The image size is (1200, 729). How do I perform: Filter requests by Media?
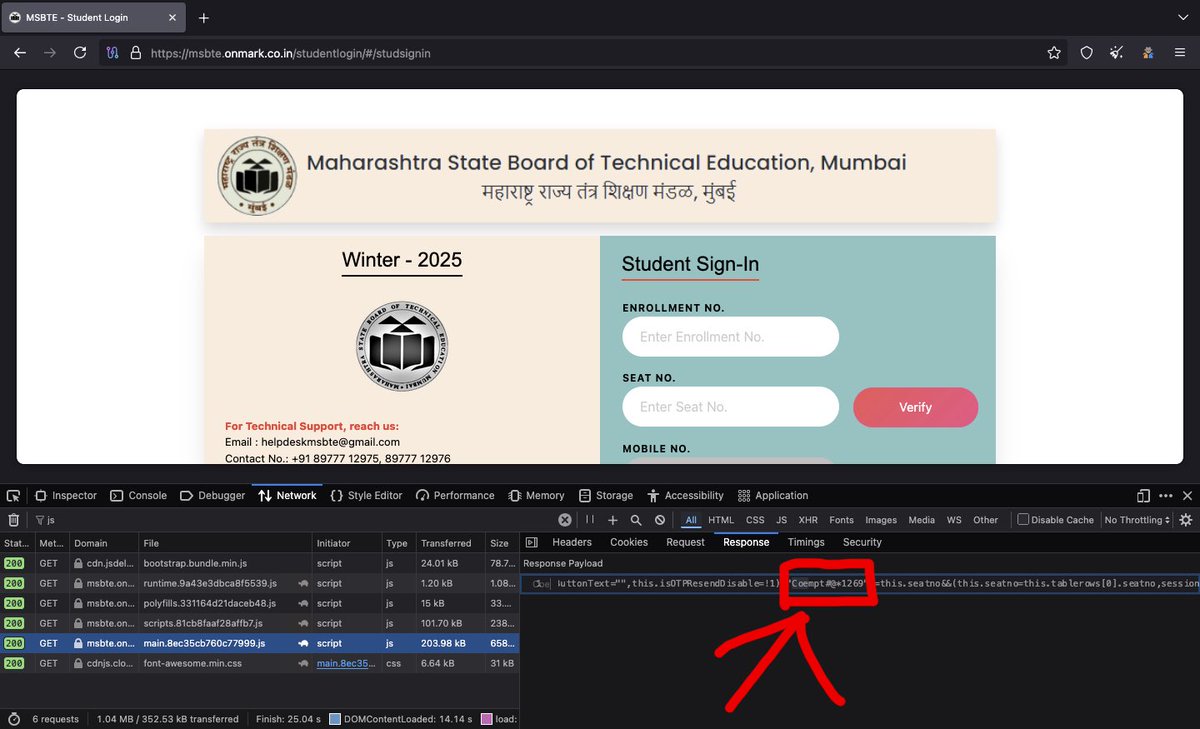[922, 520]
